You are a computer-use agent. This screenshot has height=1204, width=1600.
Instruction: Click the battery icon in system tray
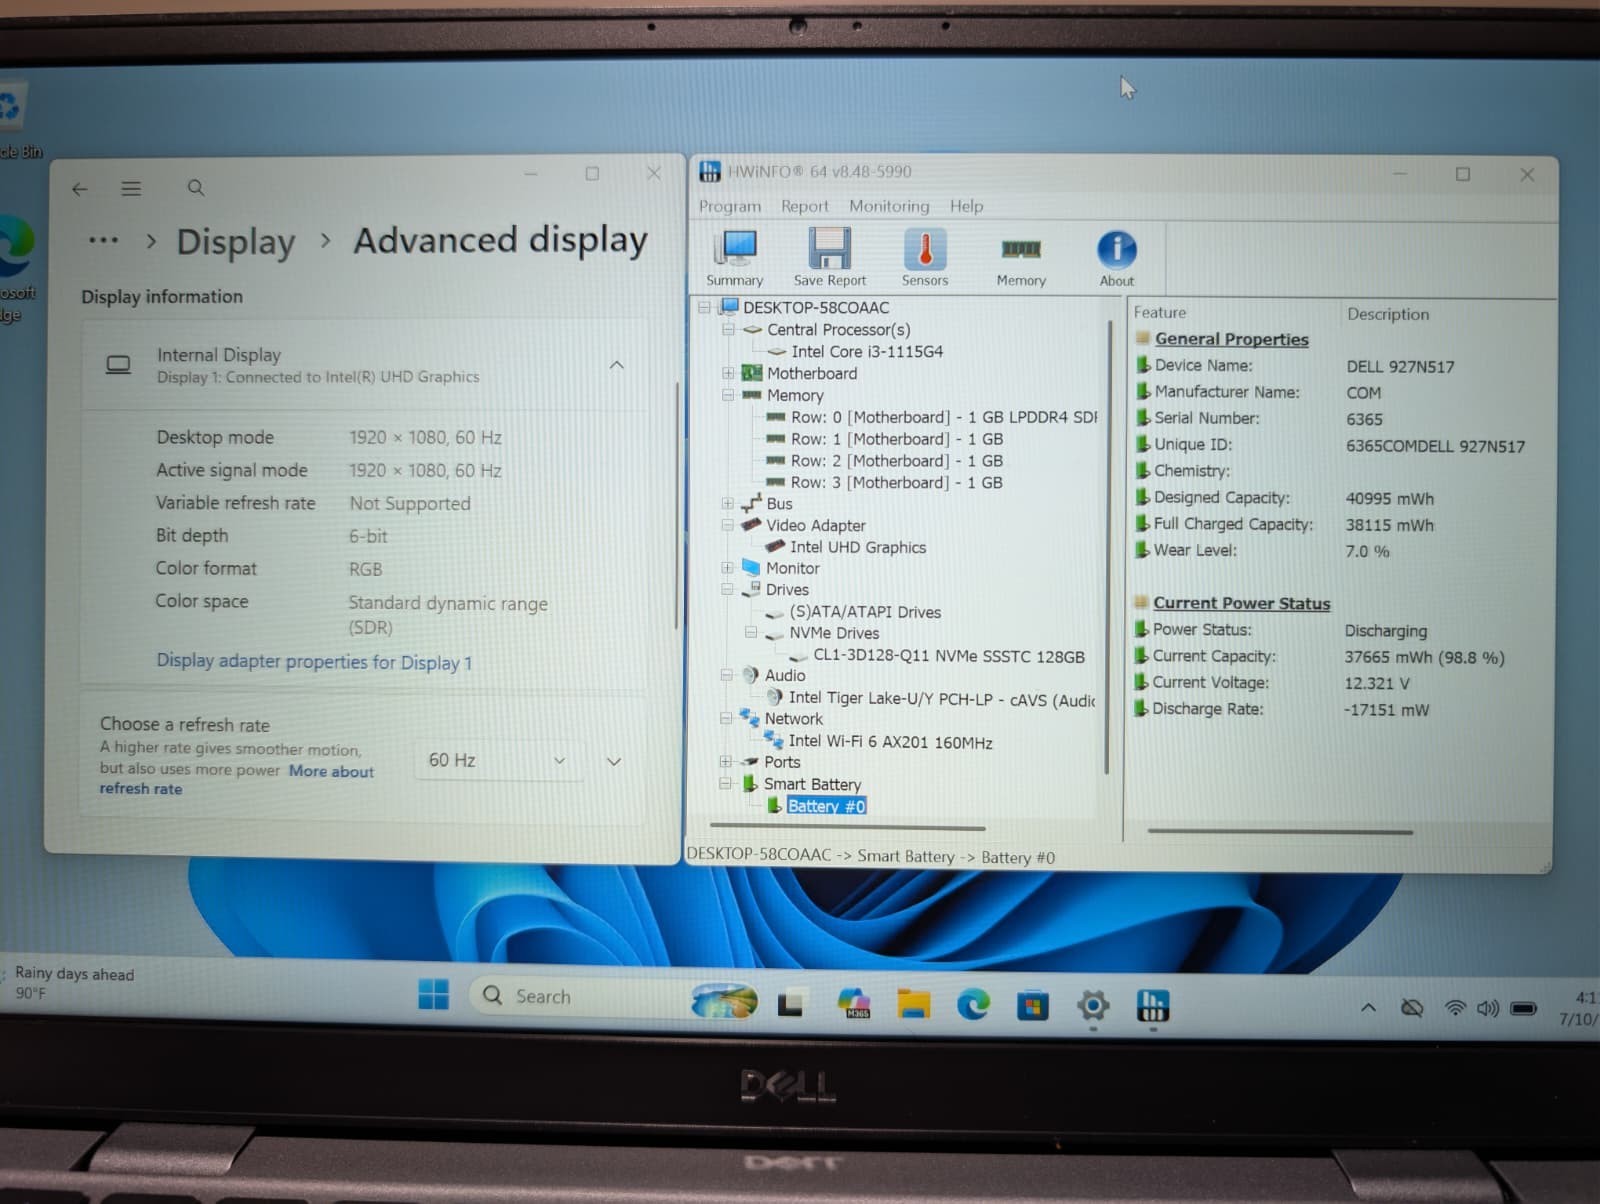pyautogui.click(x=1523, y=1008)
